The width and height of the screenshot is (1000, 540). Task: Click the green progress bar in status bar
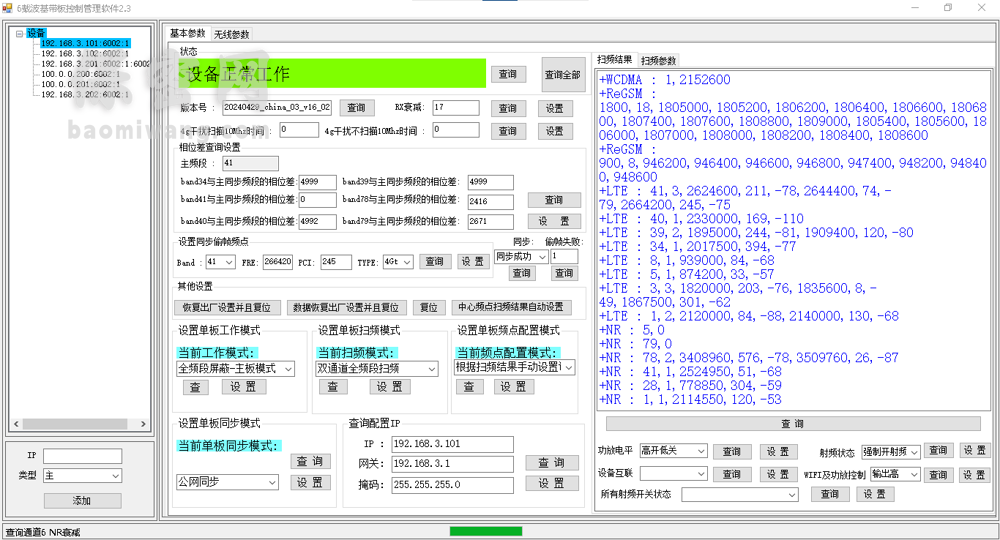pyautogui.click(x=486, y=531)
